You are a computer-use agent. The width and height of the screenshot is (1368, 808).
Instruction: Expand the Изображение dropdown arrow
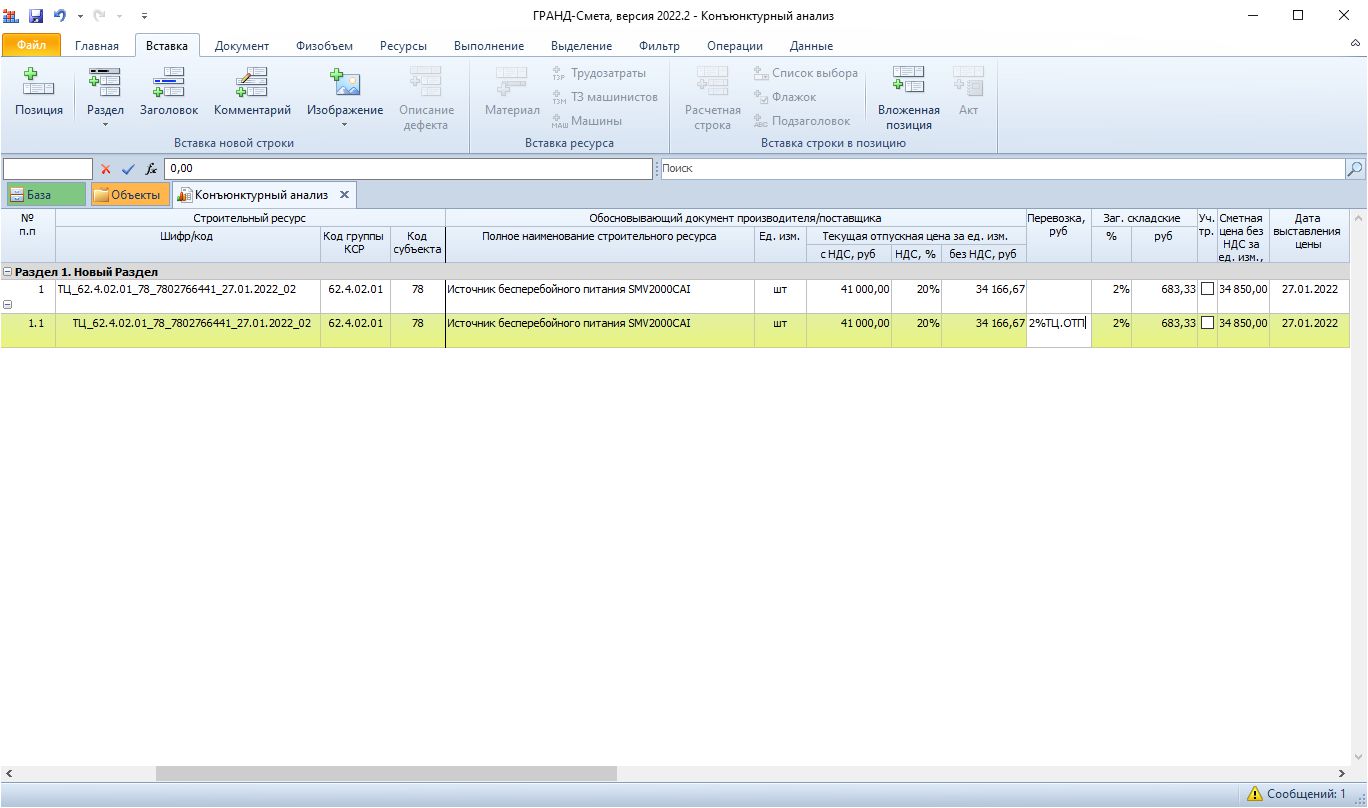pos(344,125)
